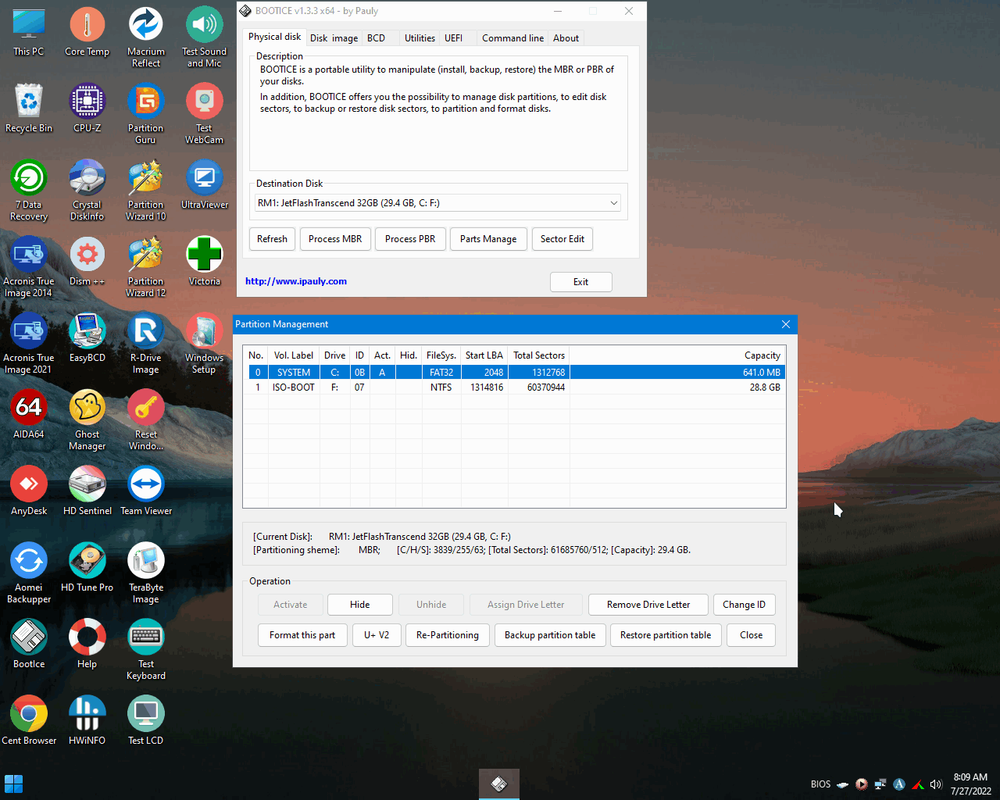The image size is (1000, 800).
Task: Click the Re-Partitioning button
Action: 447,635
